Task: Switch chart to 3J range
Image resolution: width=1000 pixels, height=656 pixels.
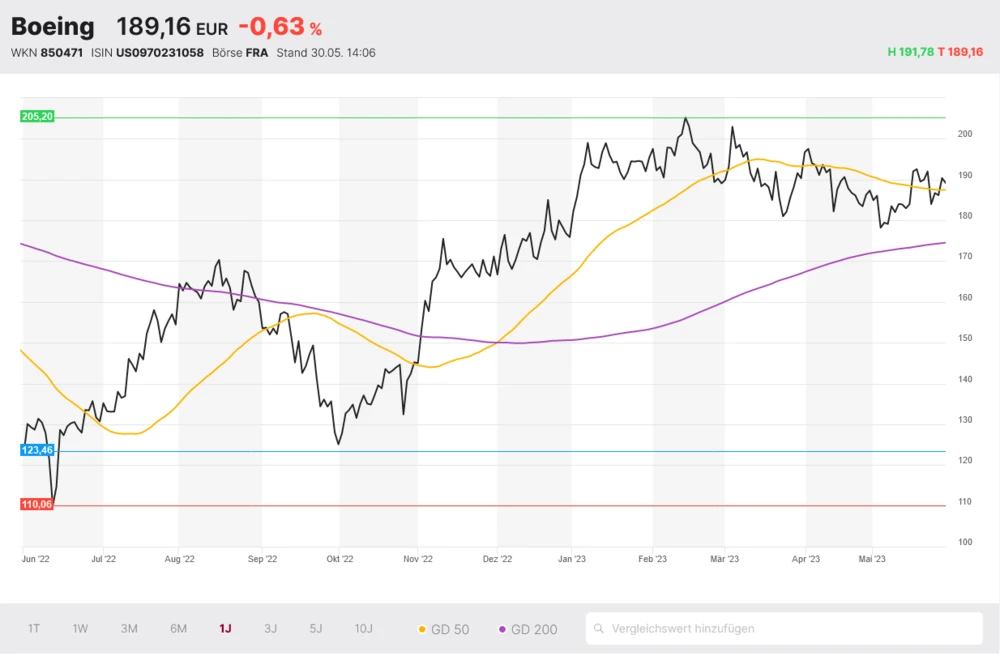Action: click(x=270, y=629)
